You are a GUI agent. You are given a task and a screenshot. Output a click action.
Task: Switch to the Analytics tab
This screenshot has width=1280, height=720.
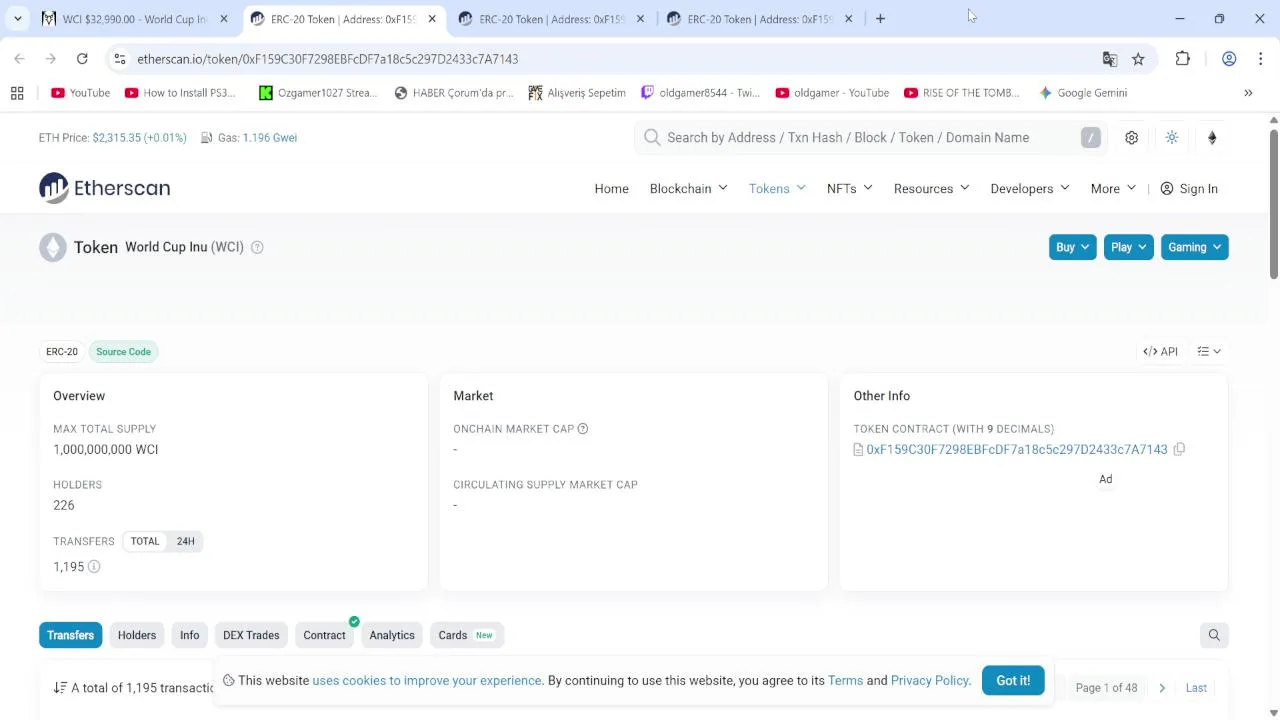coord(392,635)
